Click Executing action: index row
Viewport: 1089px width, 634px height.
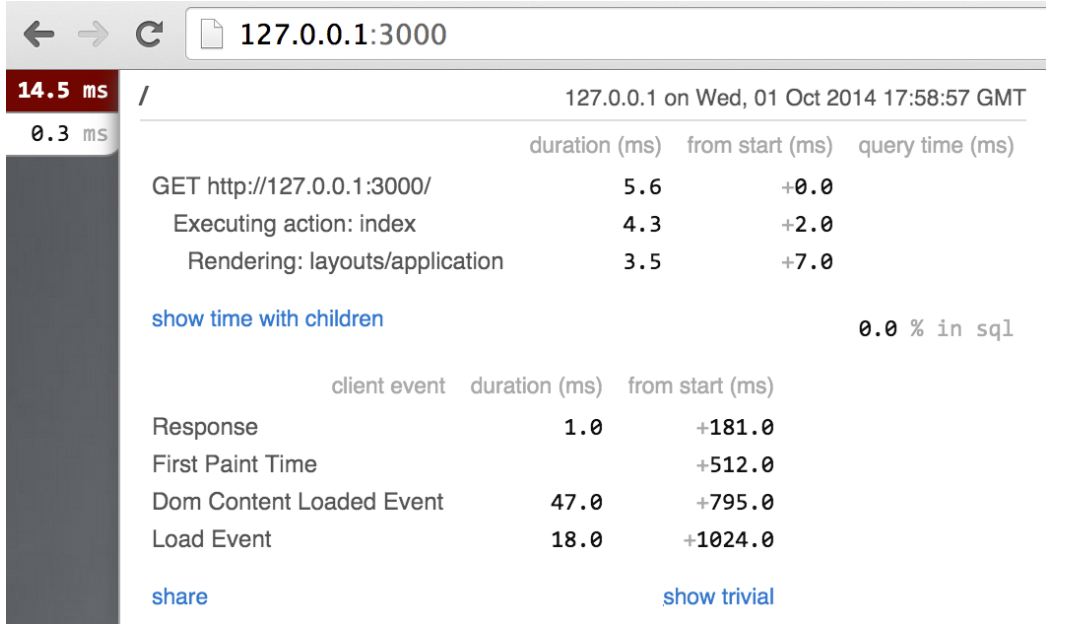294,224
